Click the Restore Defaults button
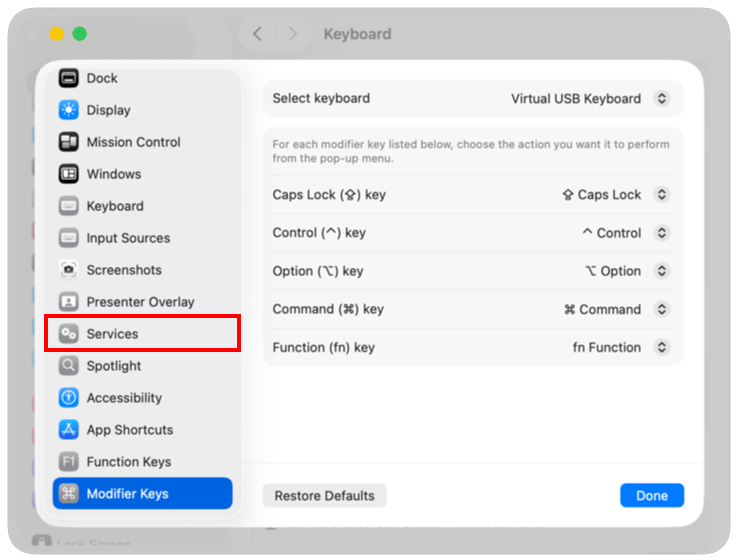736x560 pixels. click(324, 496)
